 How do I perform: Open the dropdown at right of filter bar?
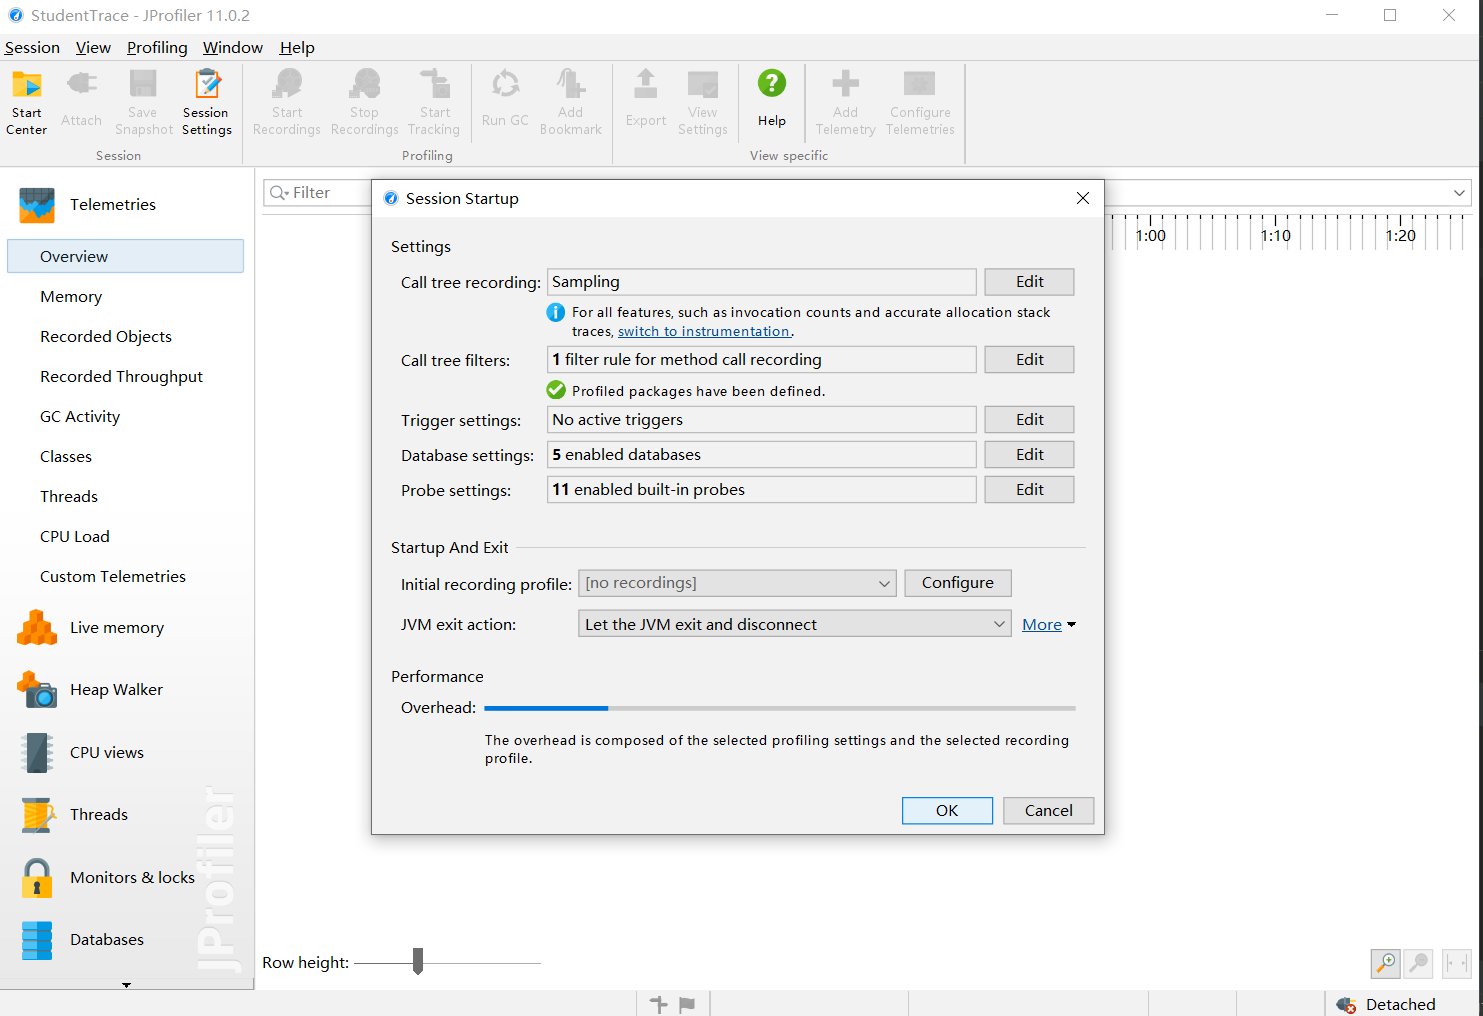click(x=1459, y=193)
